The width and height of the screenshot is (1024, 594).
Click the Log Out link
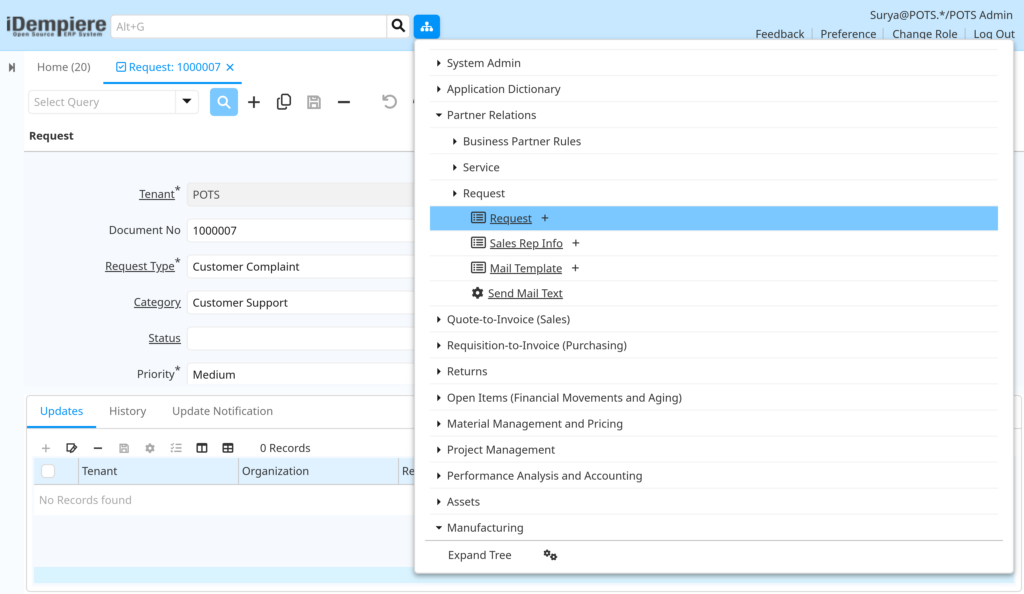993,34
